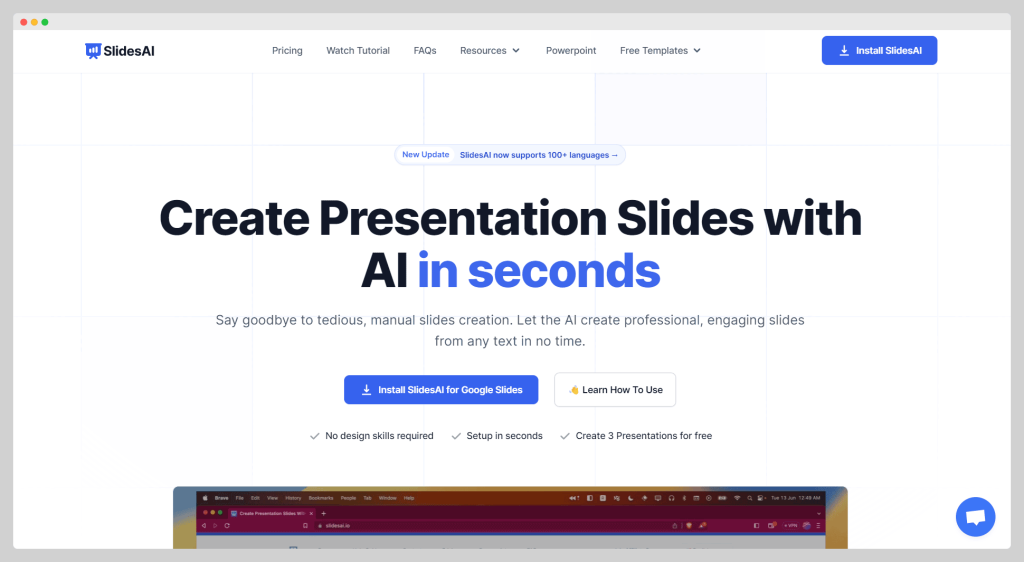Screen dimensions: 1024x562
Task: Open the 100+ languages announcement link
Action: point(539,155)
